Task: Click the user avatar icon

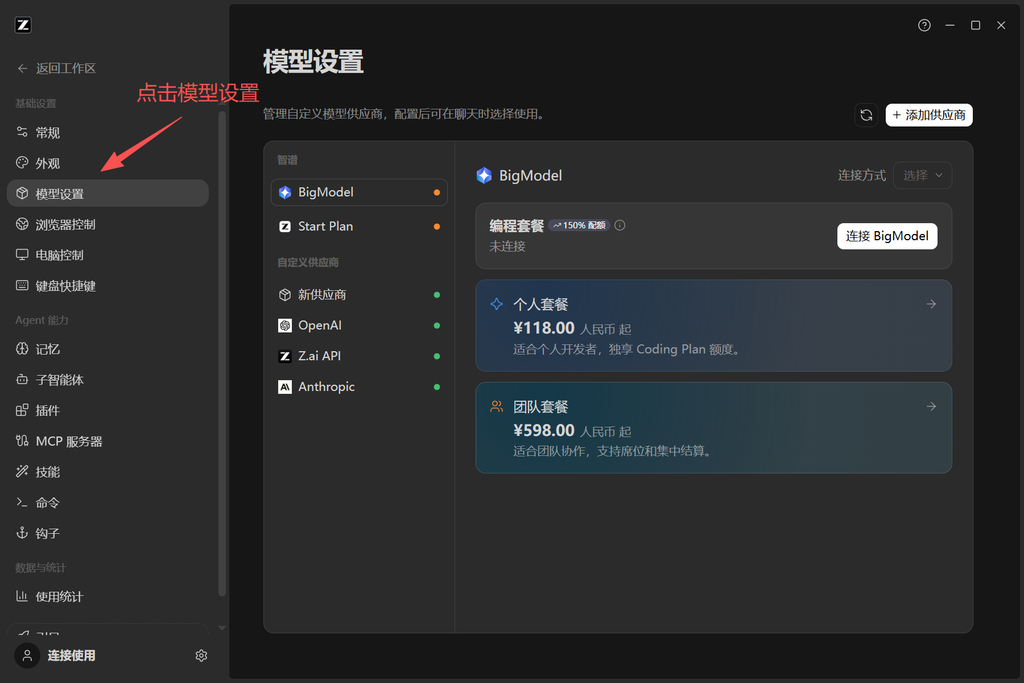Action: [27, 655]
